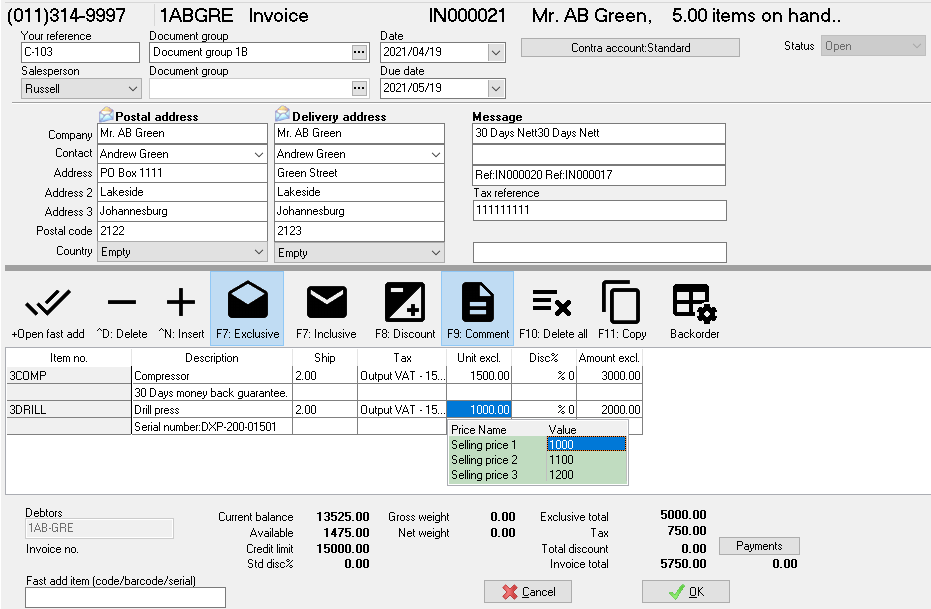This screenshot has width=931, height=609.
Task: Click the Payments button
Action: [x=758, y=546]
